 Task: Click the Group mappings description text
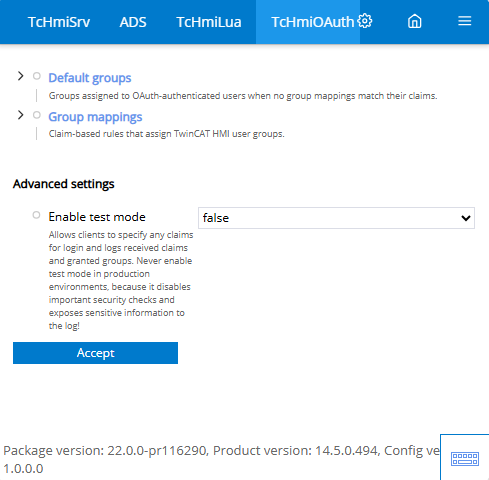pyautogui.click(x=166, y=134)
